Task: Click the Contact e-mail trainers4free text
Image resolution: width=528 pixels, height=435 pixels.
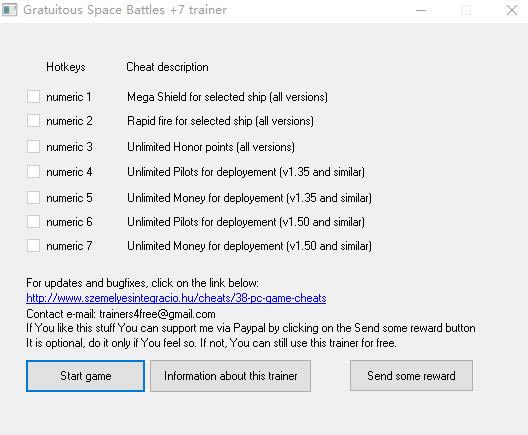Action: coord(121,314)
